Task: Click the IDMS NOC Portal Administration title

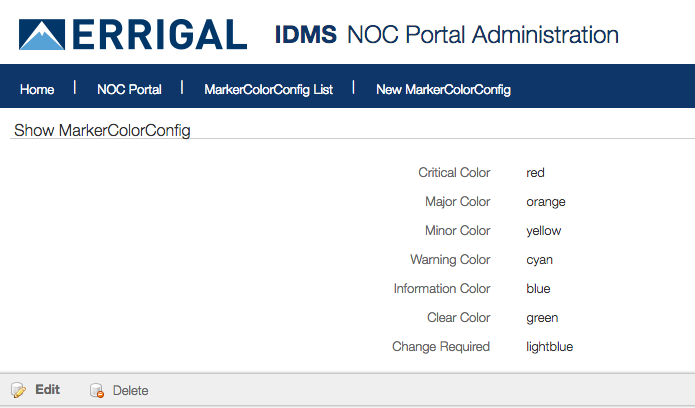Action: coord(446,35)
